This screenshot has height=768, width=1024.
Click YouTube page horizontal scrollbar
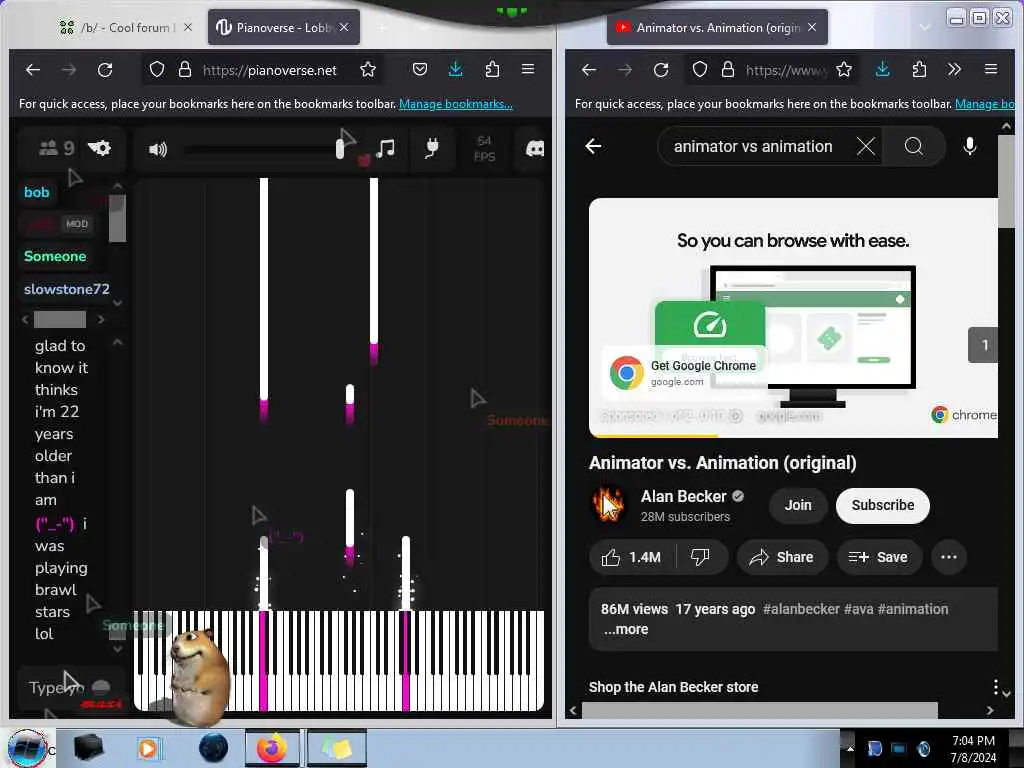[x=759, y=710]
